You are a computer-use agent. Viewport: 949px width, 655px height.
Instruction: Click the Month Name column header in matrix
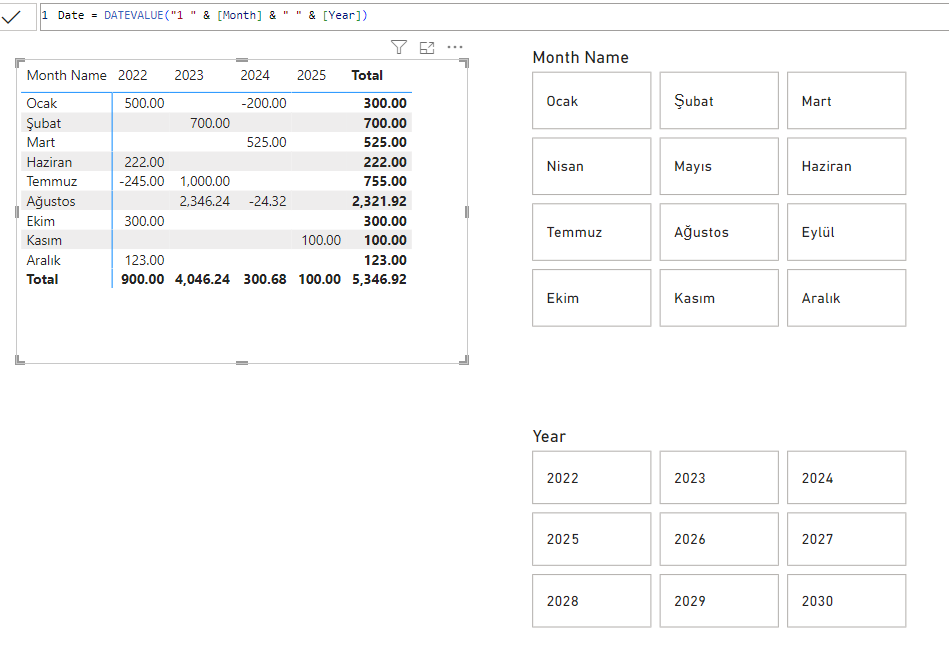pyautogui.click(x=67, y=75)
